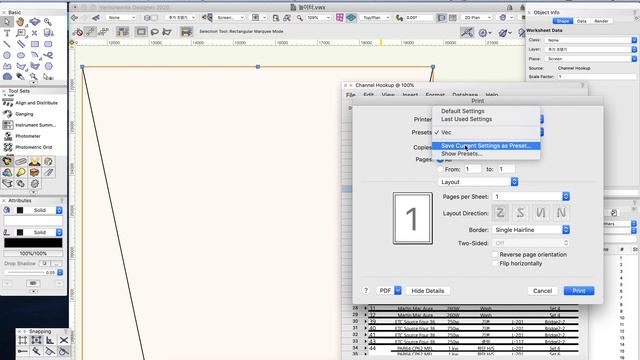Choose the Polygonal Marquee selection mode

coord(167,31)
